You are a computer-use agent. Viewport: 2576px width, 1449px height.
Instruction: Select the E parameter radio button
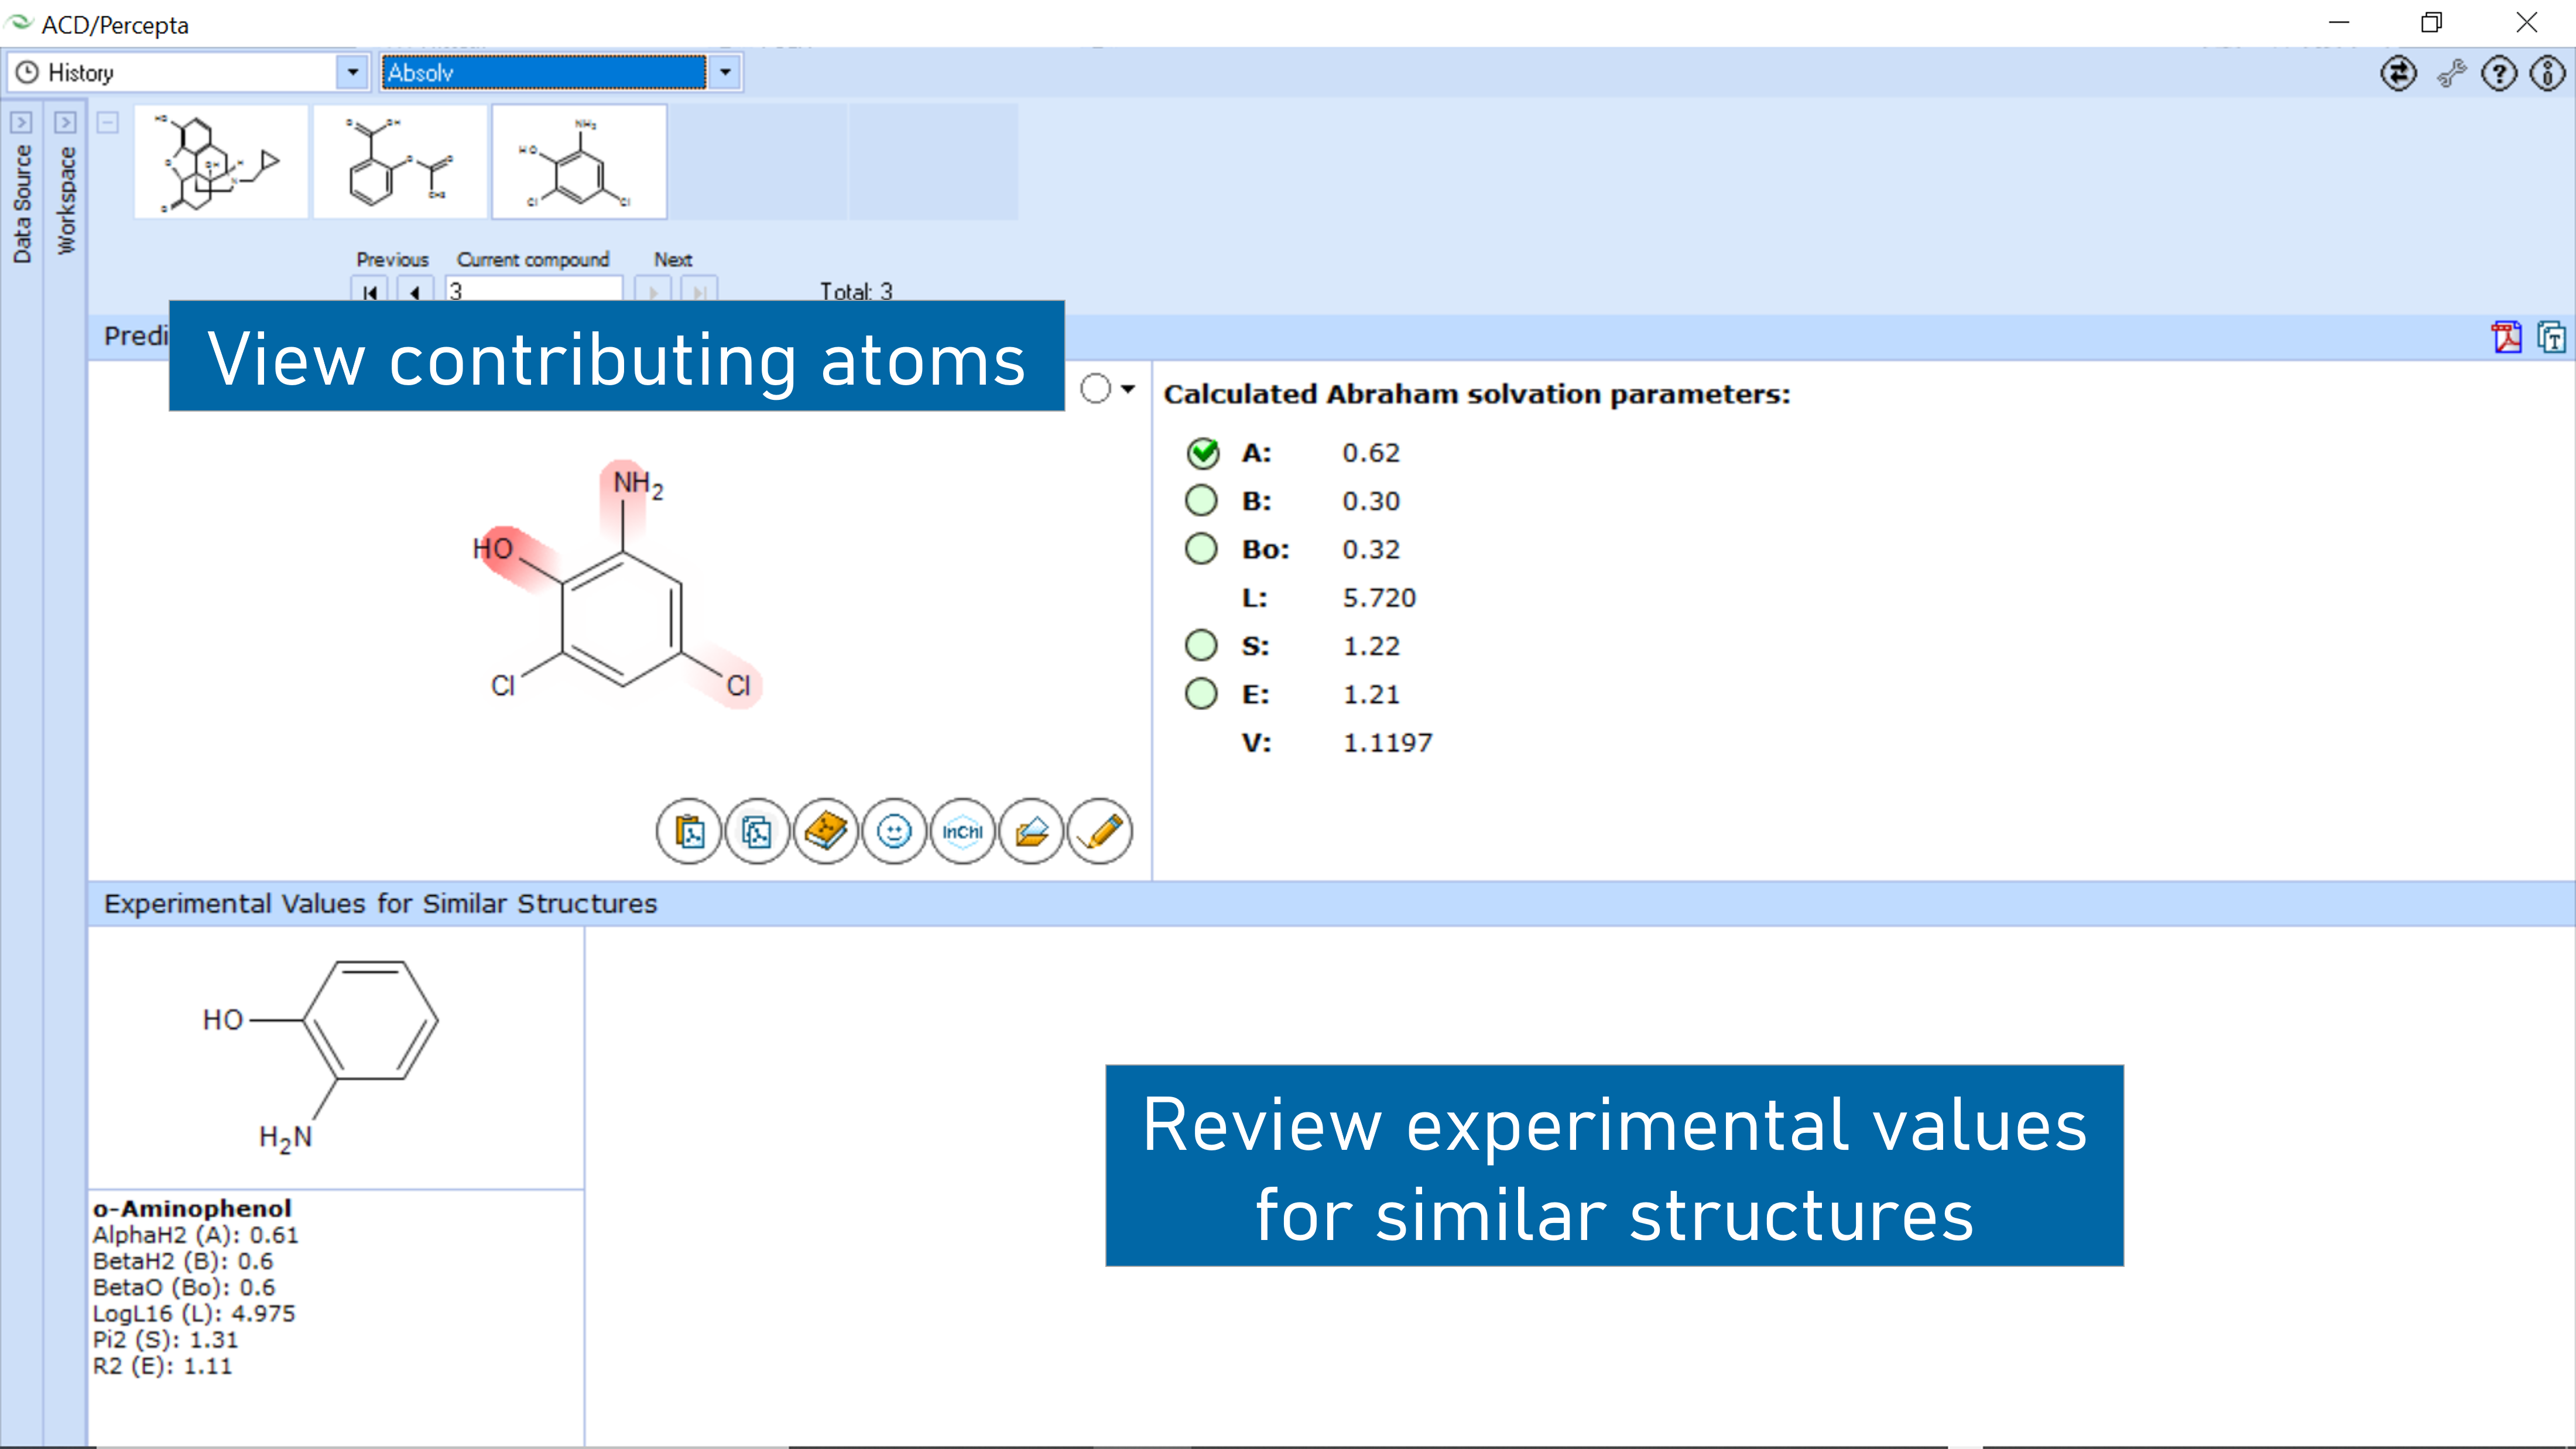(x=1201, y=693)
